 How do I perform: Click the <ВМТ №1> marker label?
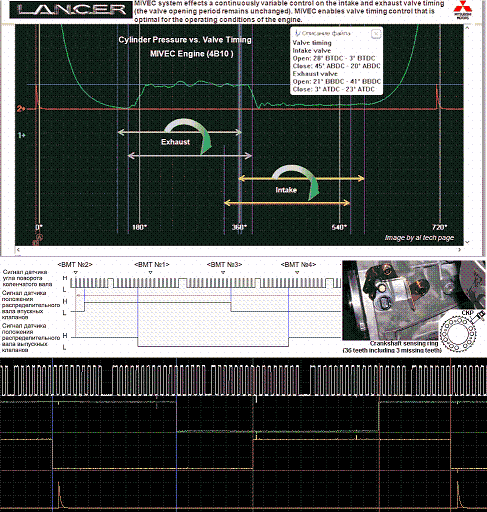click(152, 265)
